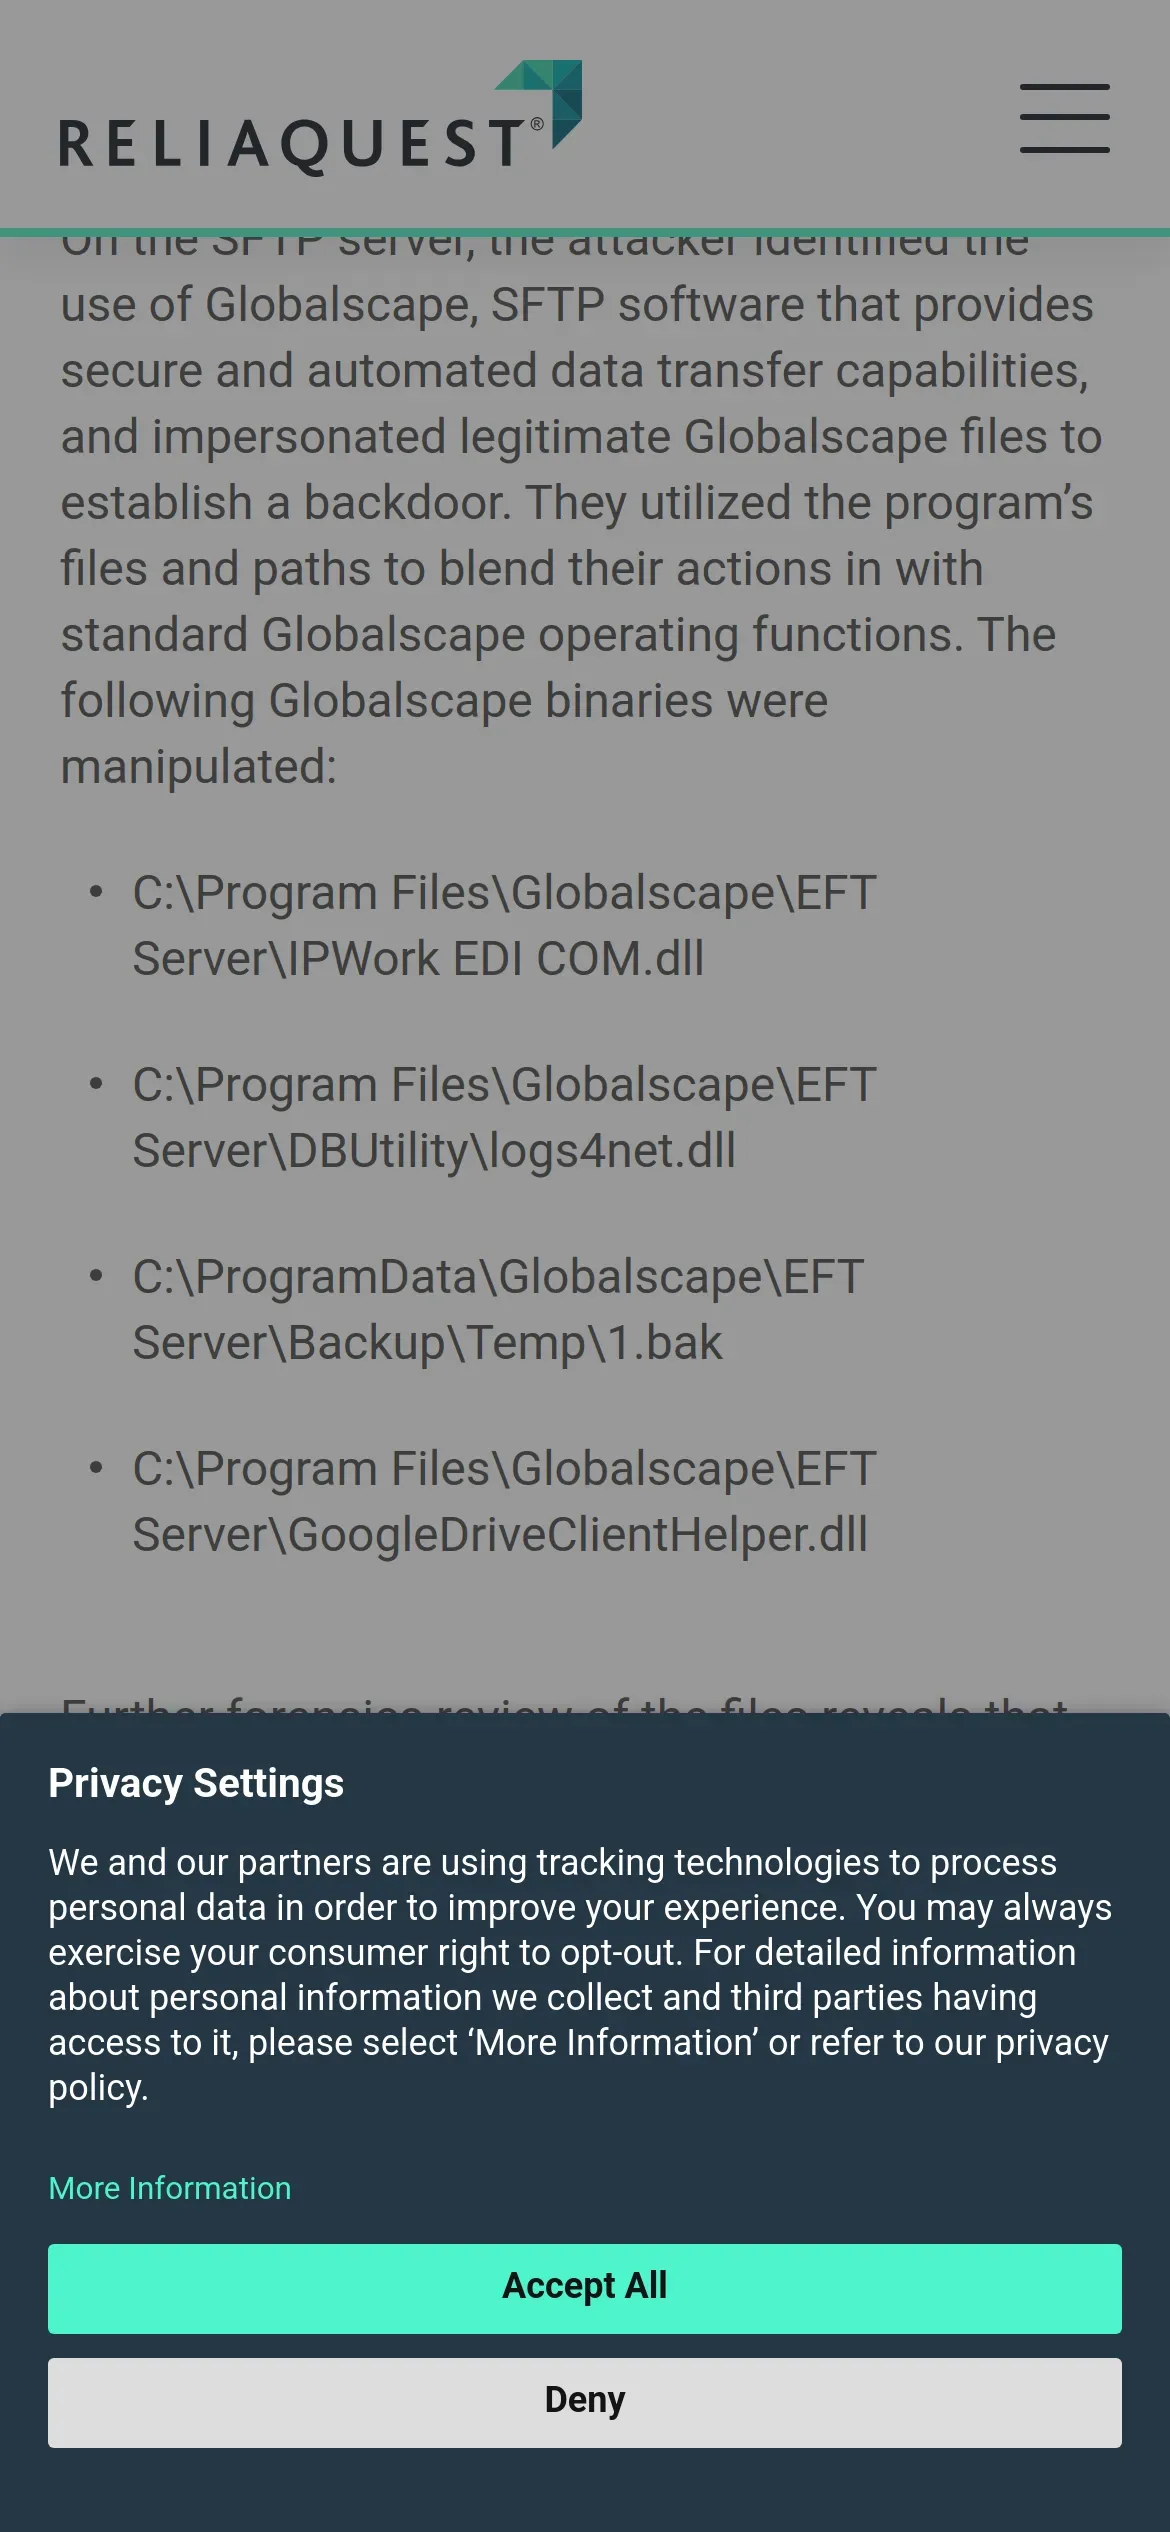The width and height of the screenshot is (1170, 2532).
Task: Select the IPWork EDI COM.dll path
Action: [x=504, y=926]
